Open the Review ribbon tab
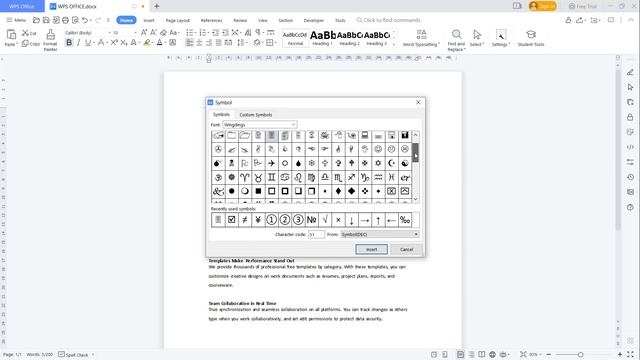 (x=240, y=20)
